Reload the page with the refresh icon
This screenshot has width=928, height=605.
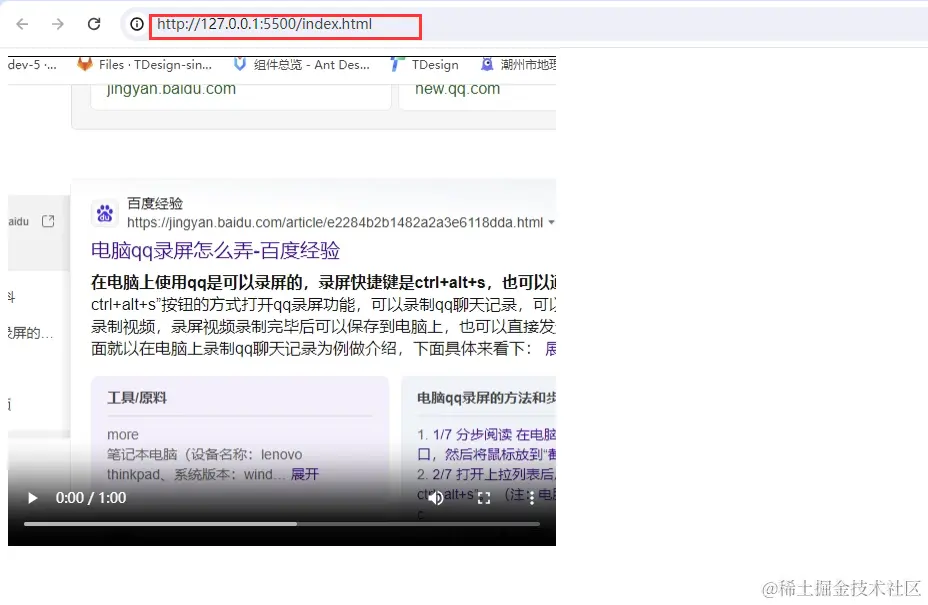[94, 24]
